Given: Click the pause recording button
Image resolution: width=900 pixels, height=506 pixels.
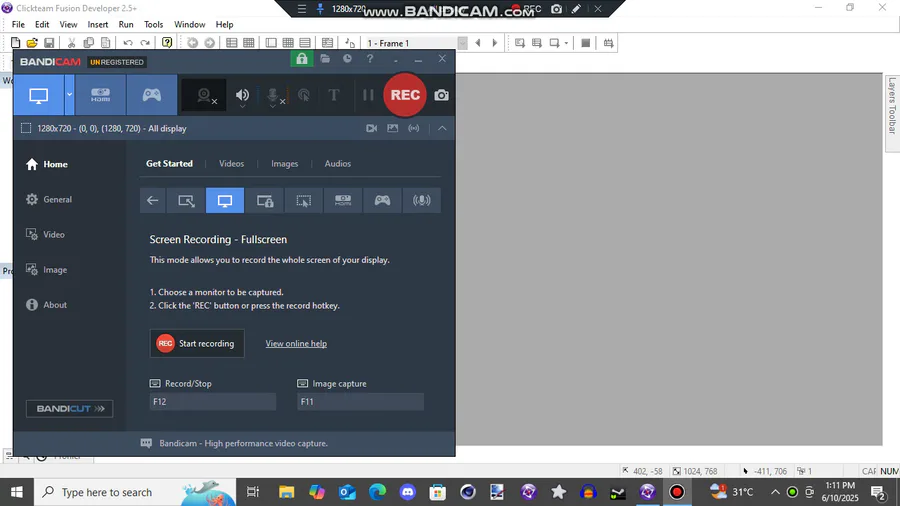Looking at the screenshot, I should coord(368,95).
